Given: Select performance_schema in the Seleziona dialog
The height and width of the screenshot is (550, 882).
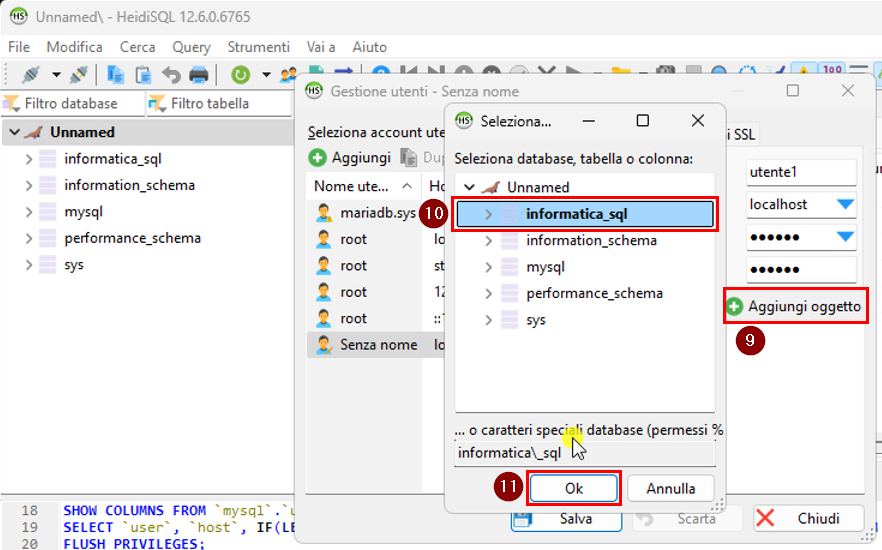Looking at the screenshot, I should point(595,294).
